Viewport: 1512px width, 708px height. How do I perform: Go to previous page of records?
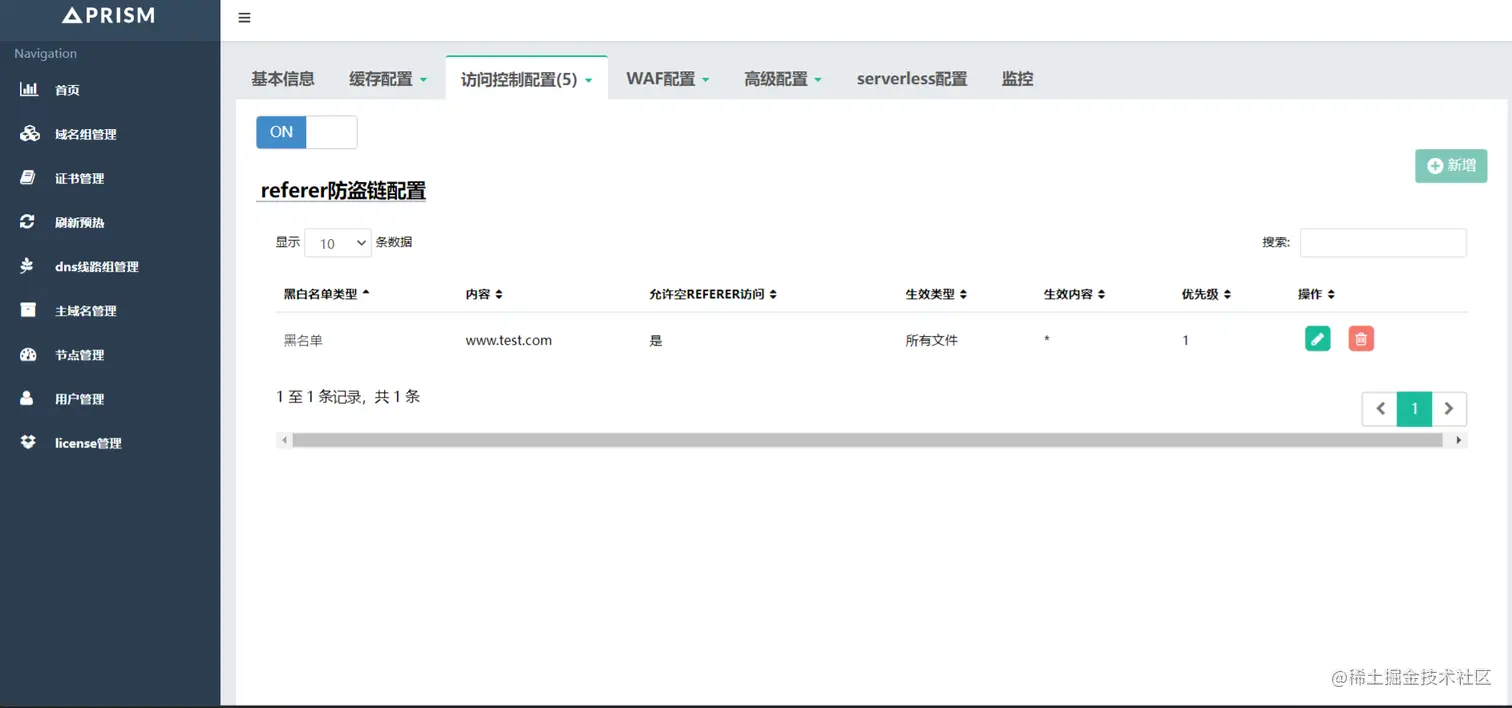pos(1380,409)
